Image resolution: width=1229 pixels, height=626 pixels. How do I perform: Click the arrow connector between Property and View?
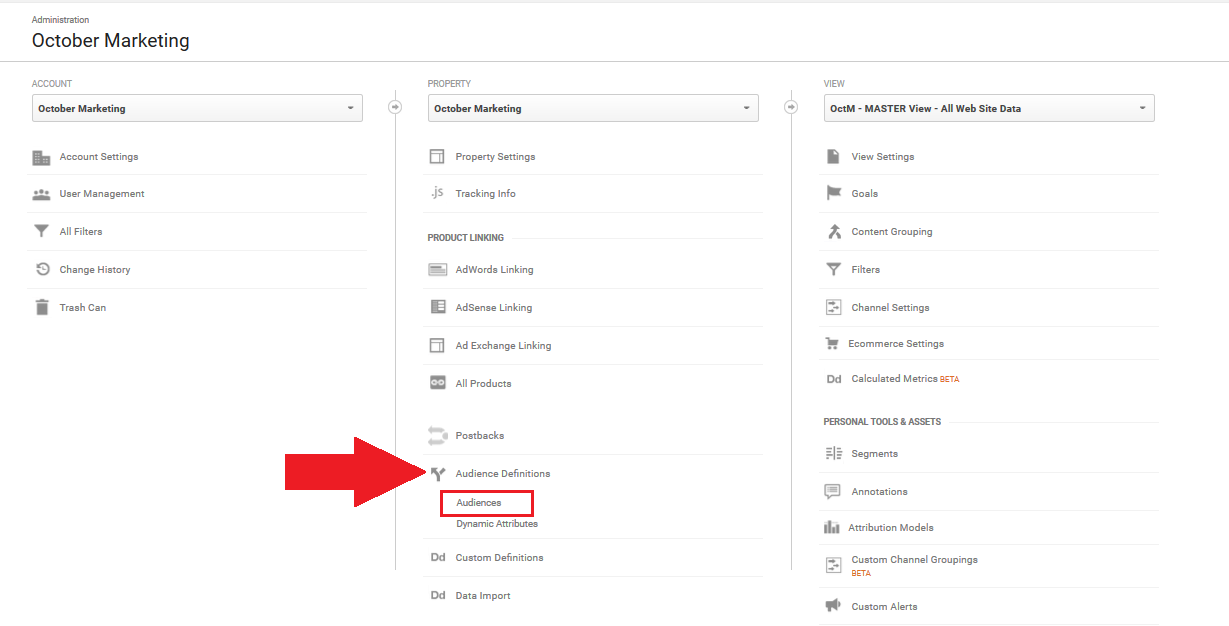pos(791,107)
